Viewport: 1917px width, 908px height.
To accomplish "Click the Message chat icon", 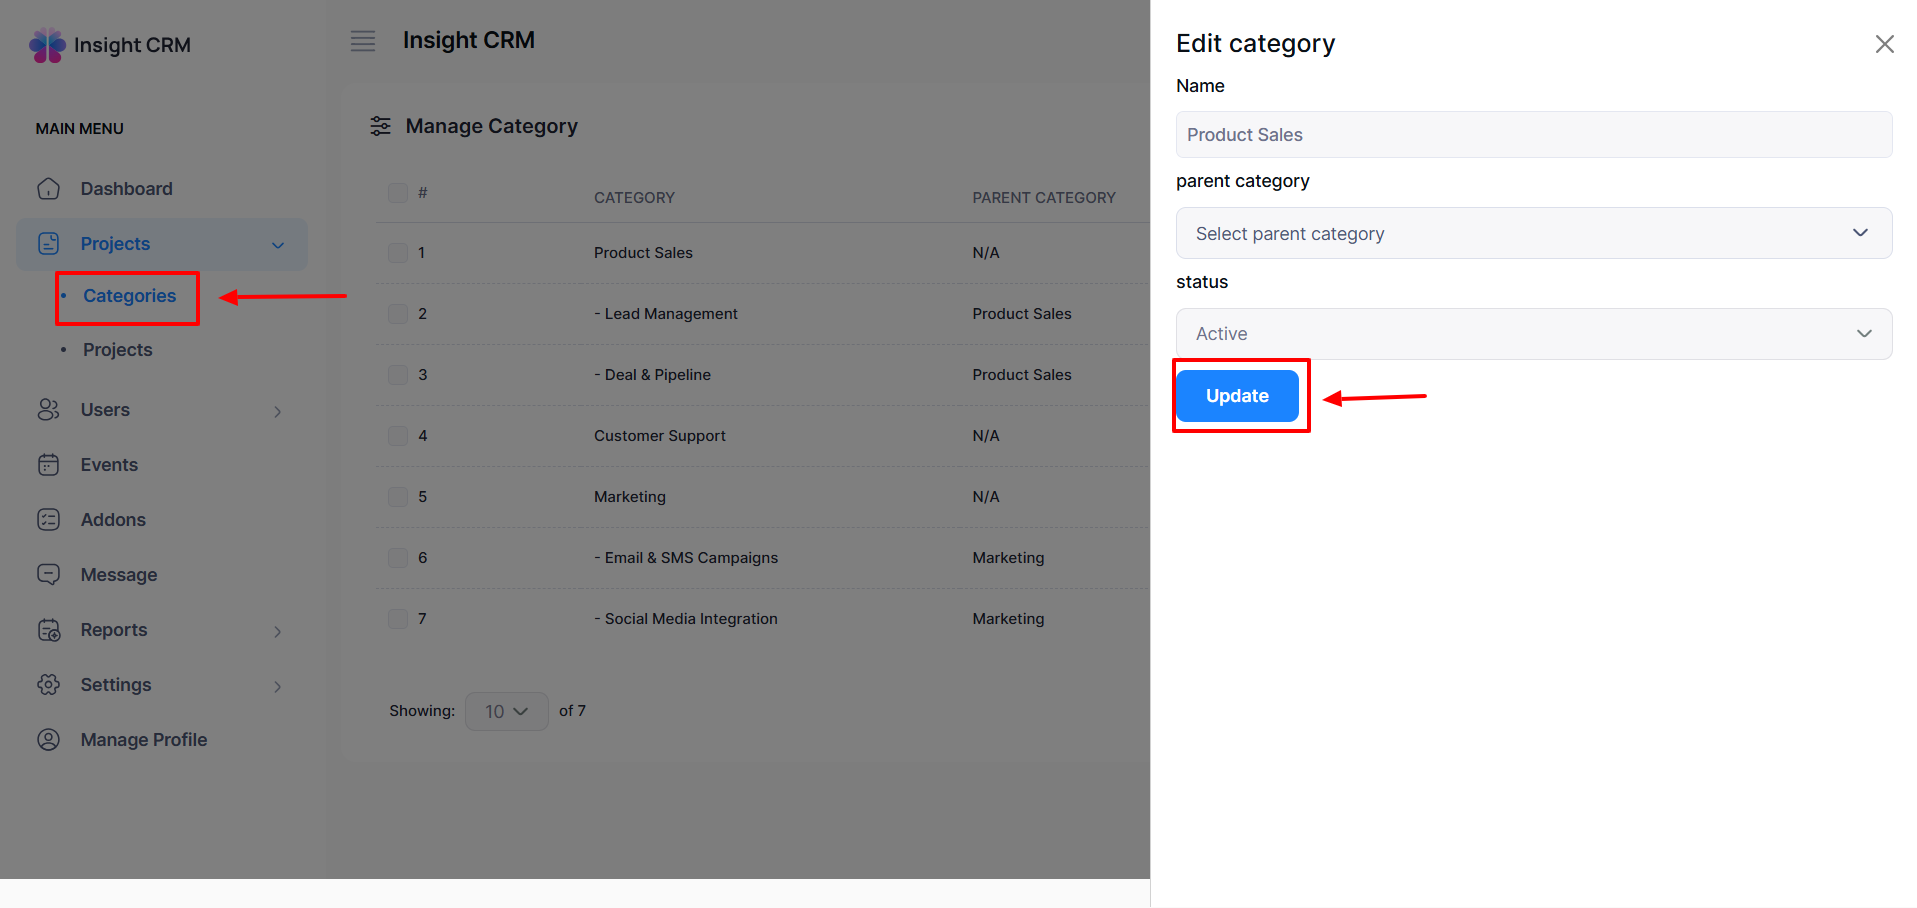I will click(x=48, y=575).
